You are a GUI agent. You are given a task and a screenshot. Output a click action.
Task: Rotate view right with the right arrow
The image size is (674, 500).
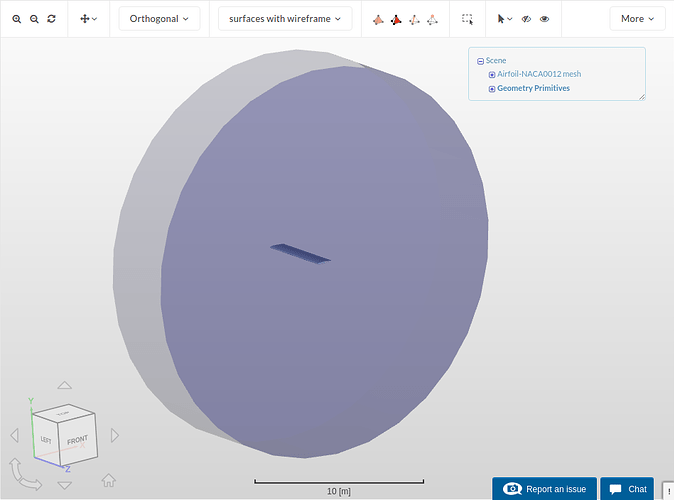[x=115, y=435]
